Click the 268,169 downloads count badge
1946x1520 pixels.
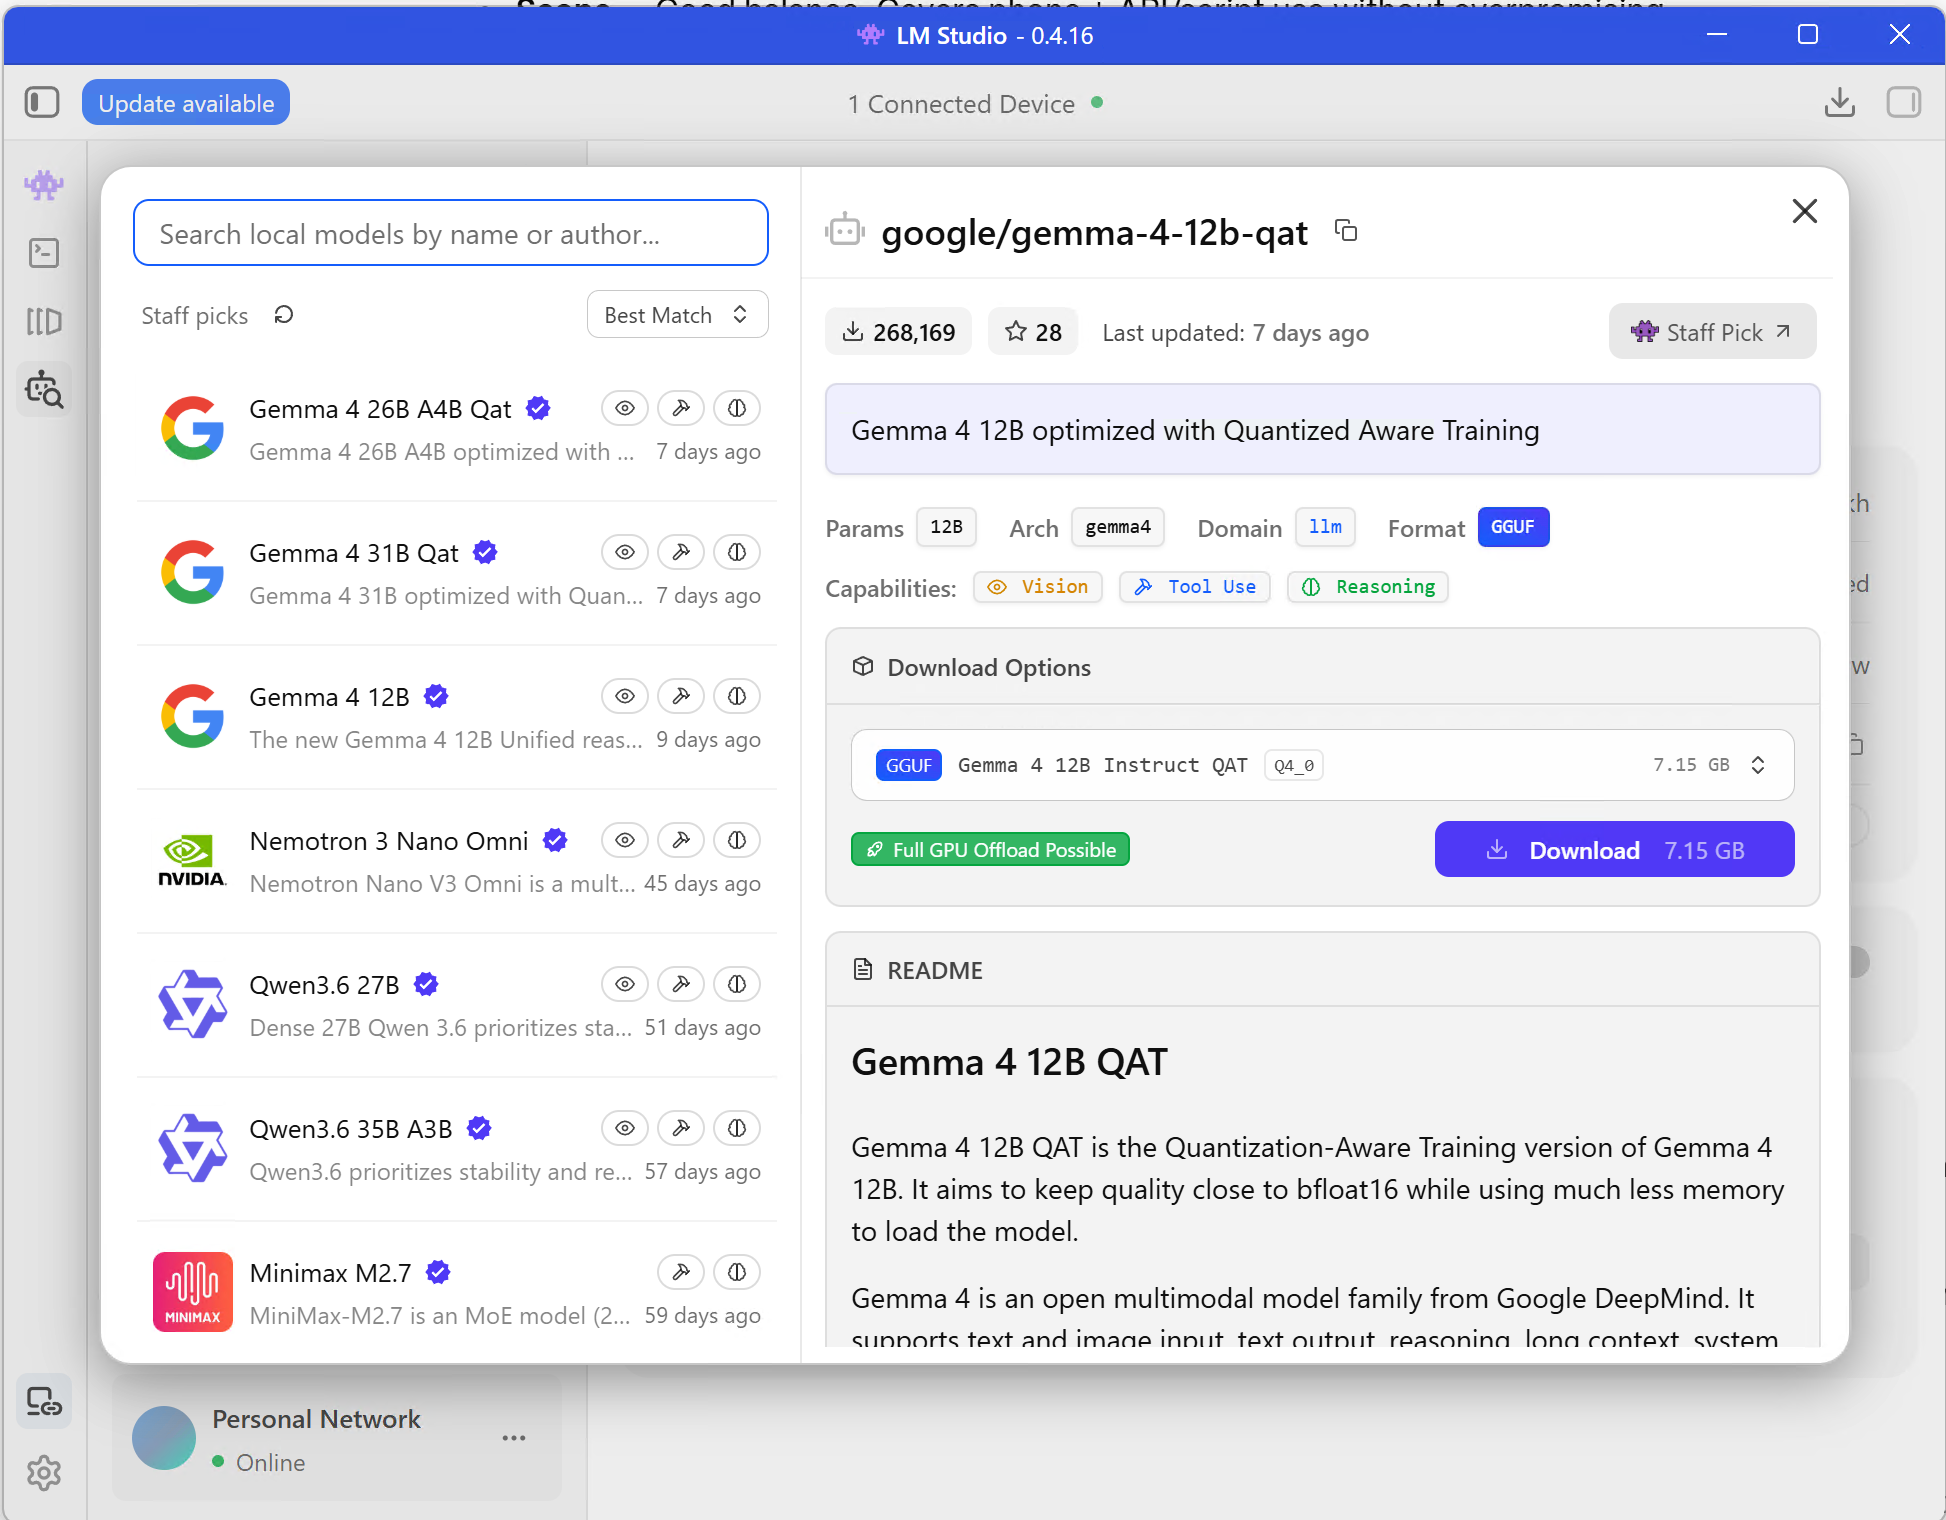click(x=898, y=332)
